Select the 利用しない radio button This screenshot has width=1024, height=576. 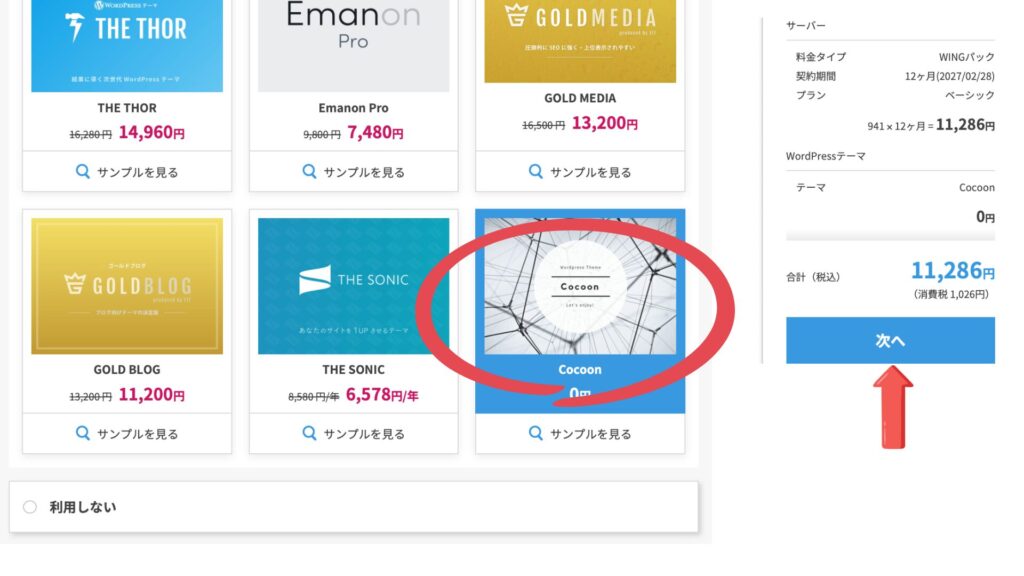pos(30,507)
